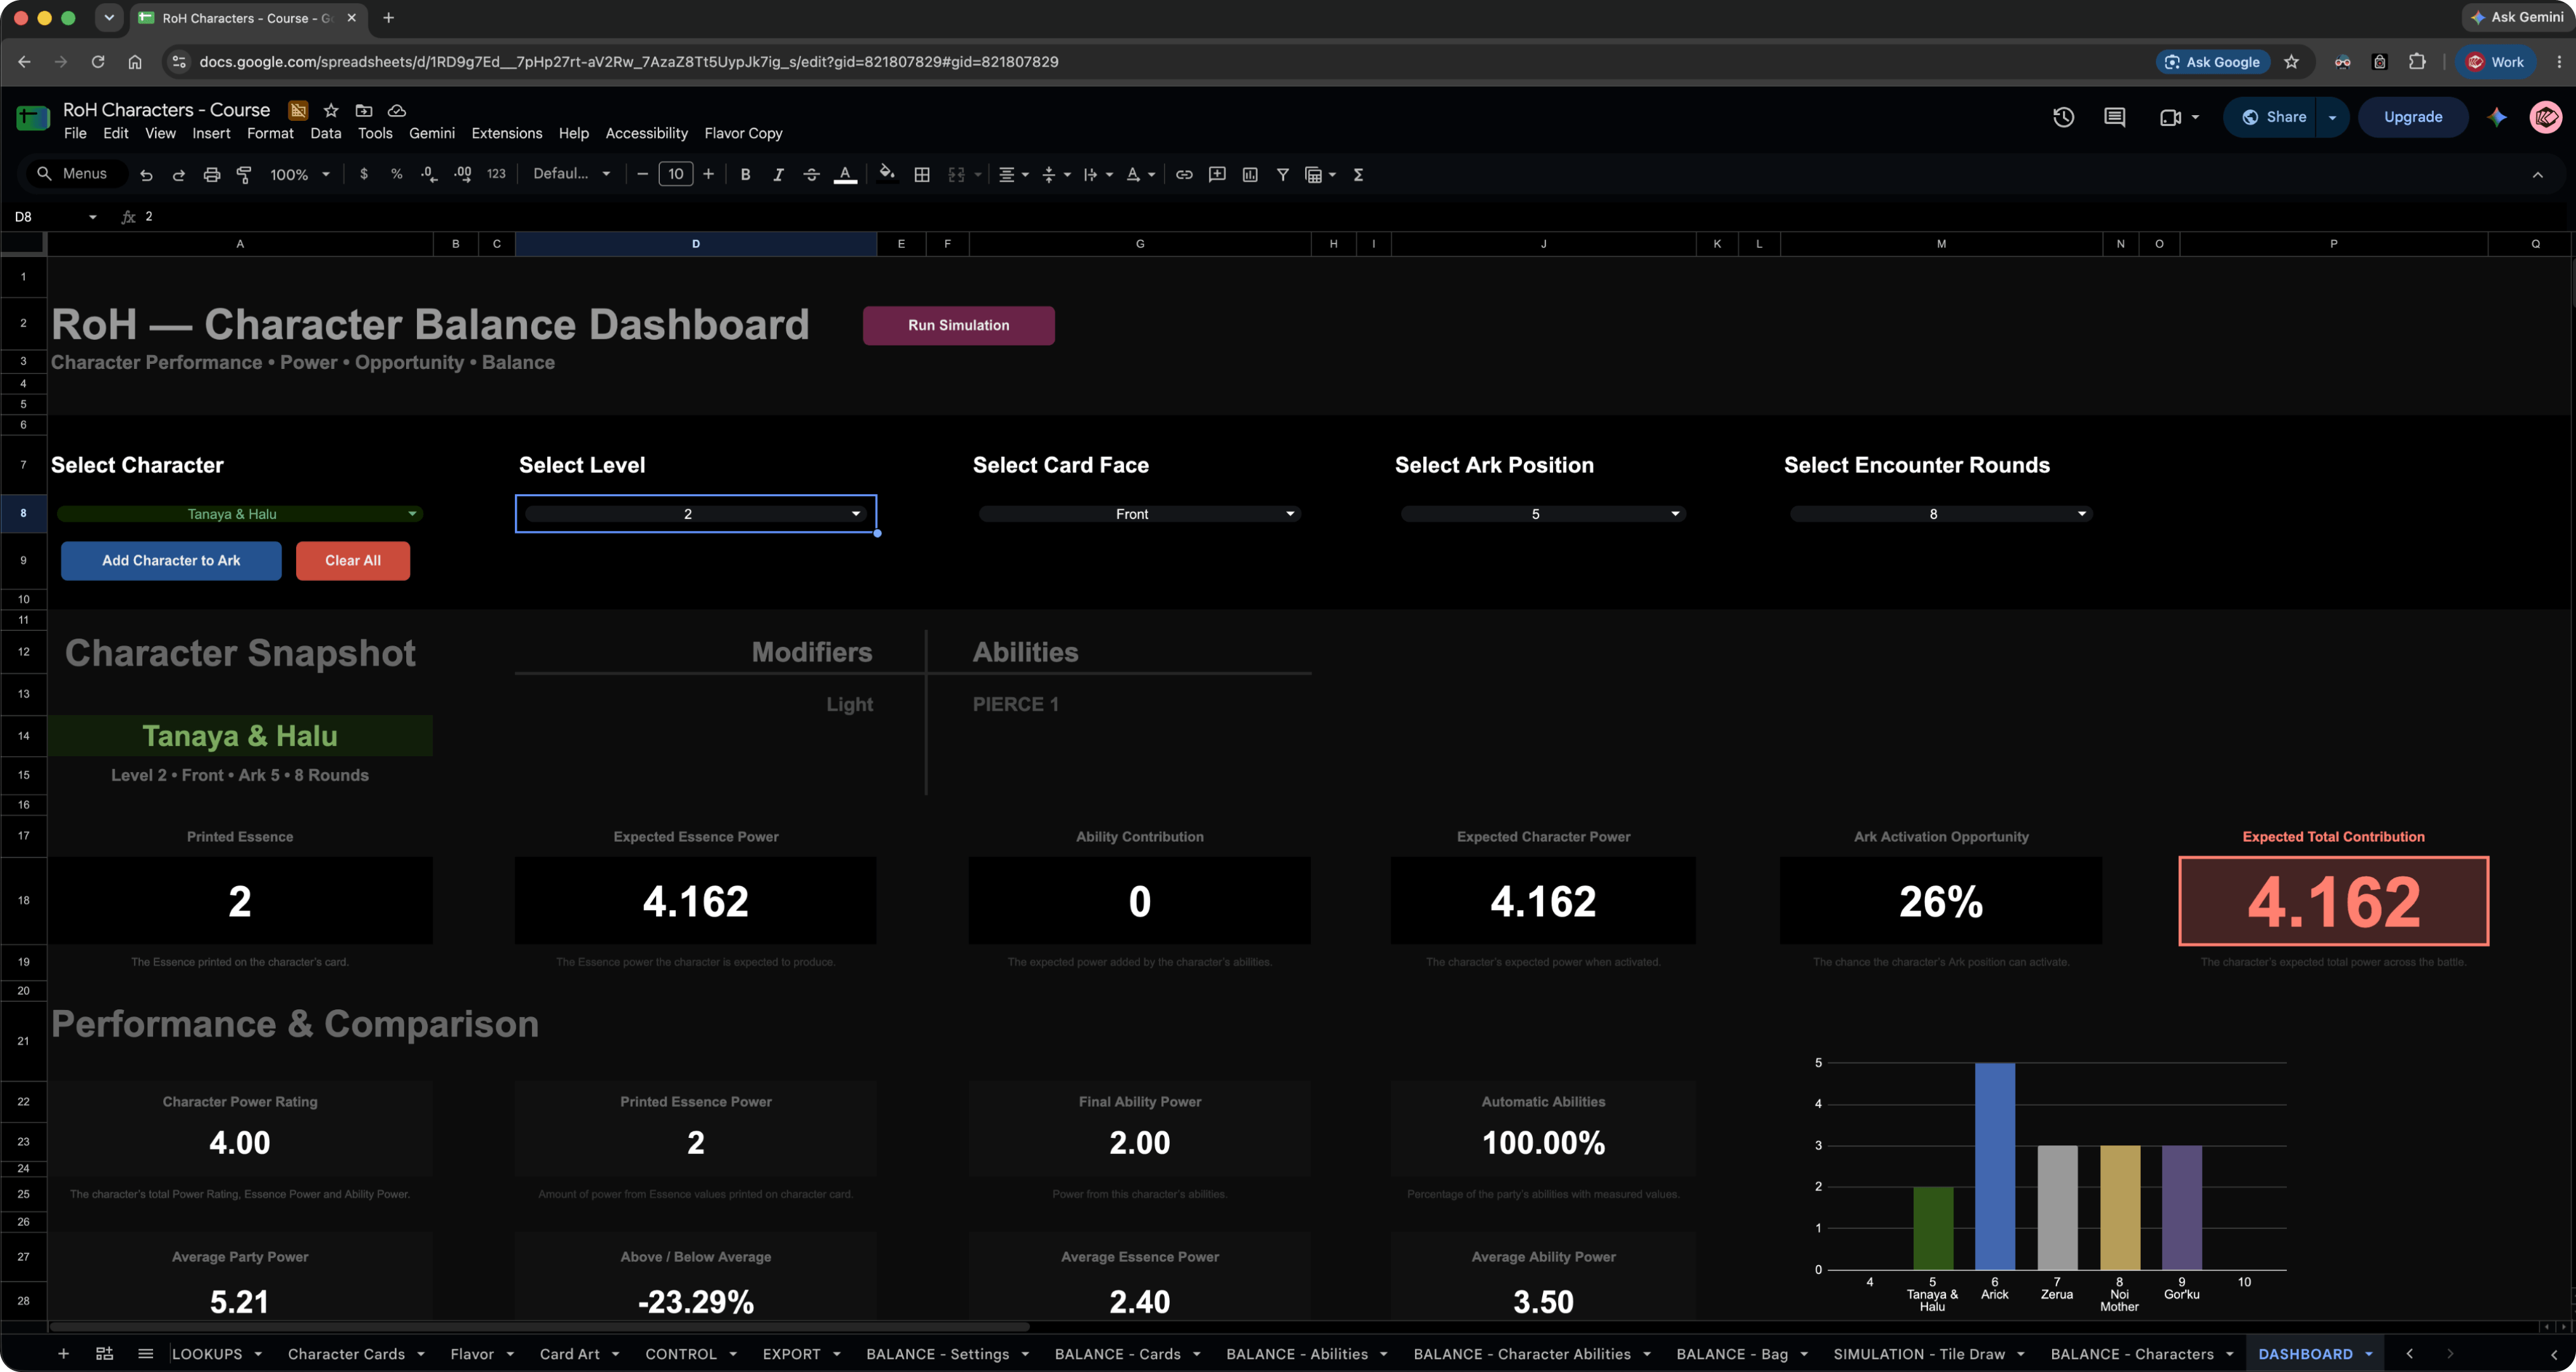Click Add Character to Ark button
The width and height of the screenshot is (2576, 1372).
(171, 561)
